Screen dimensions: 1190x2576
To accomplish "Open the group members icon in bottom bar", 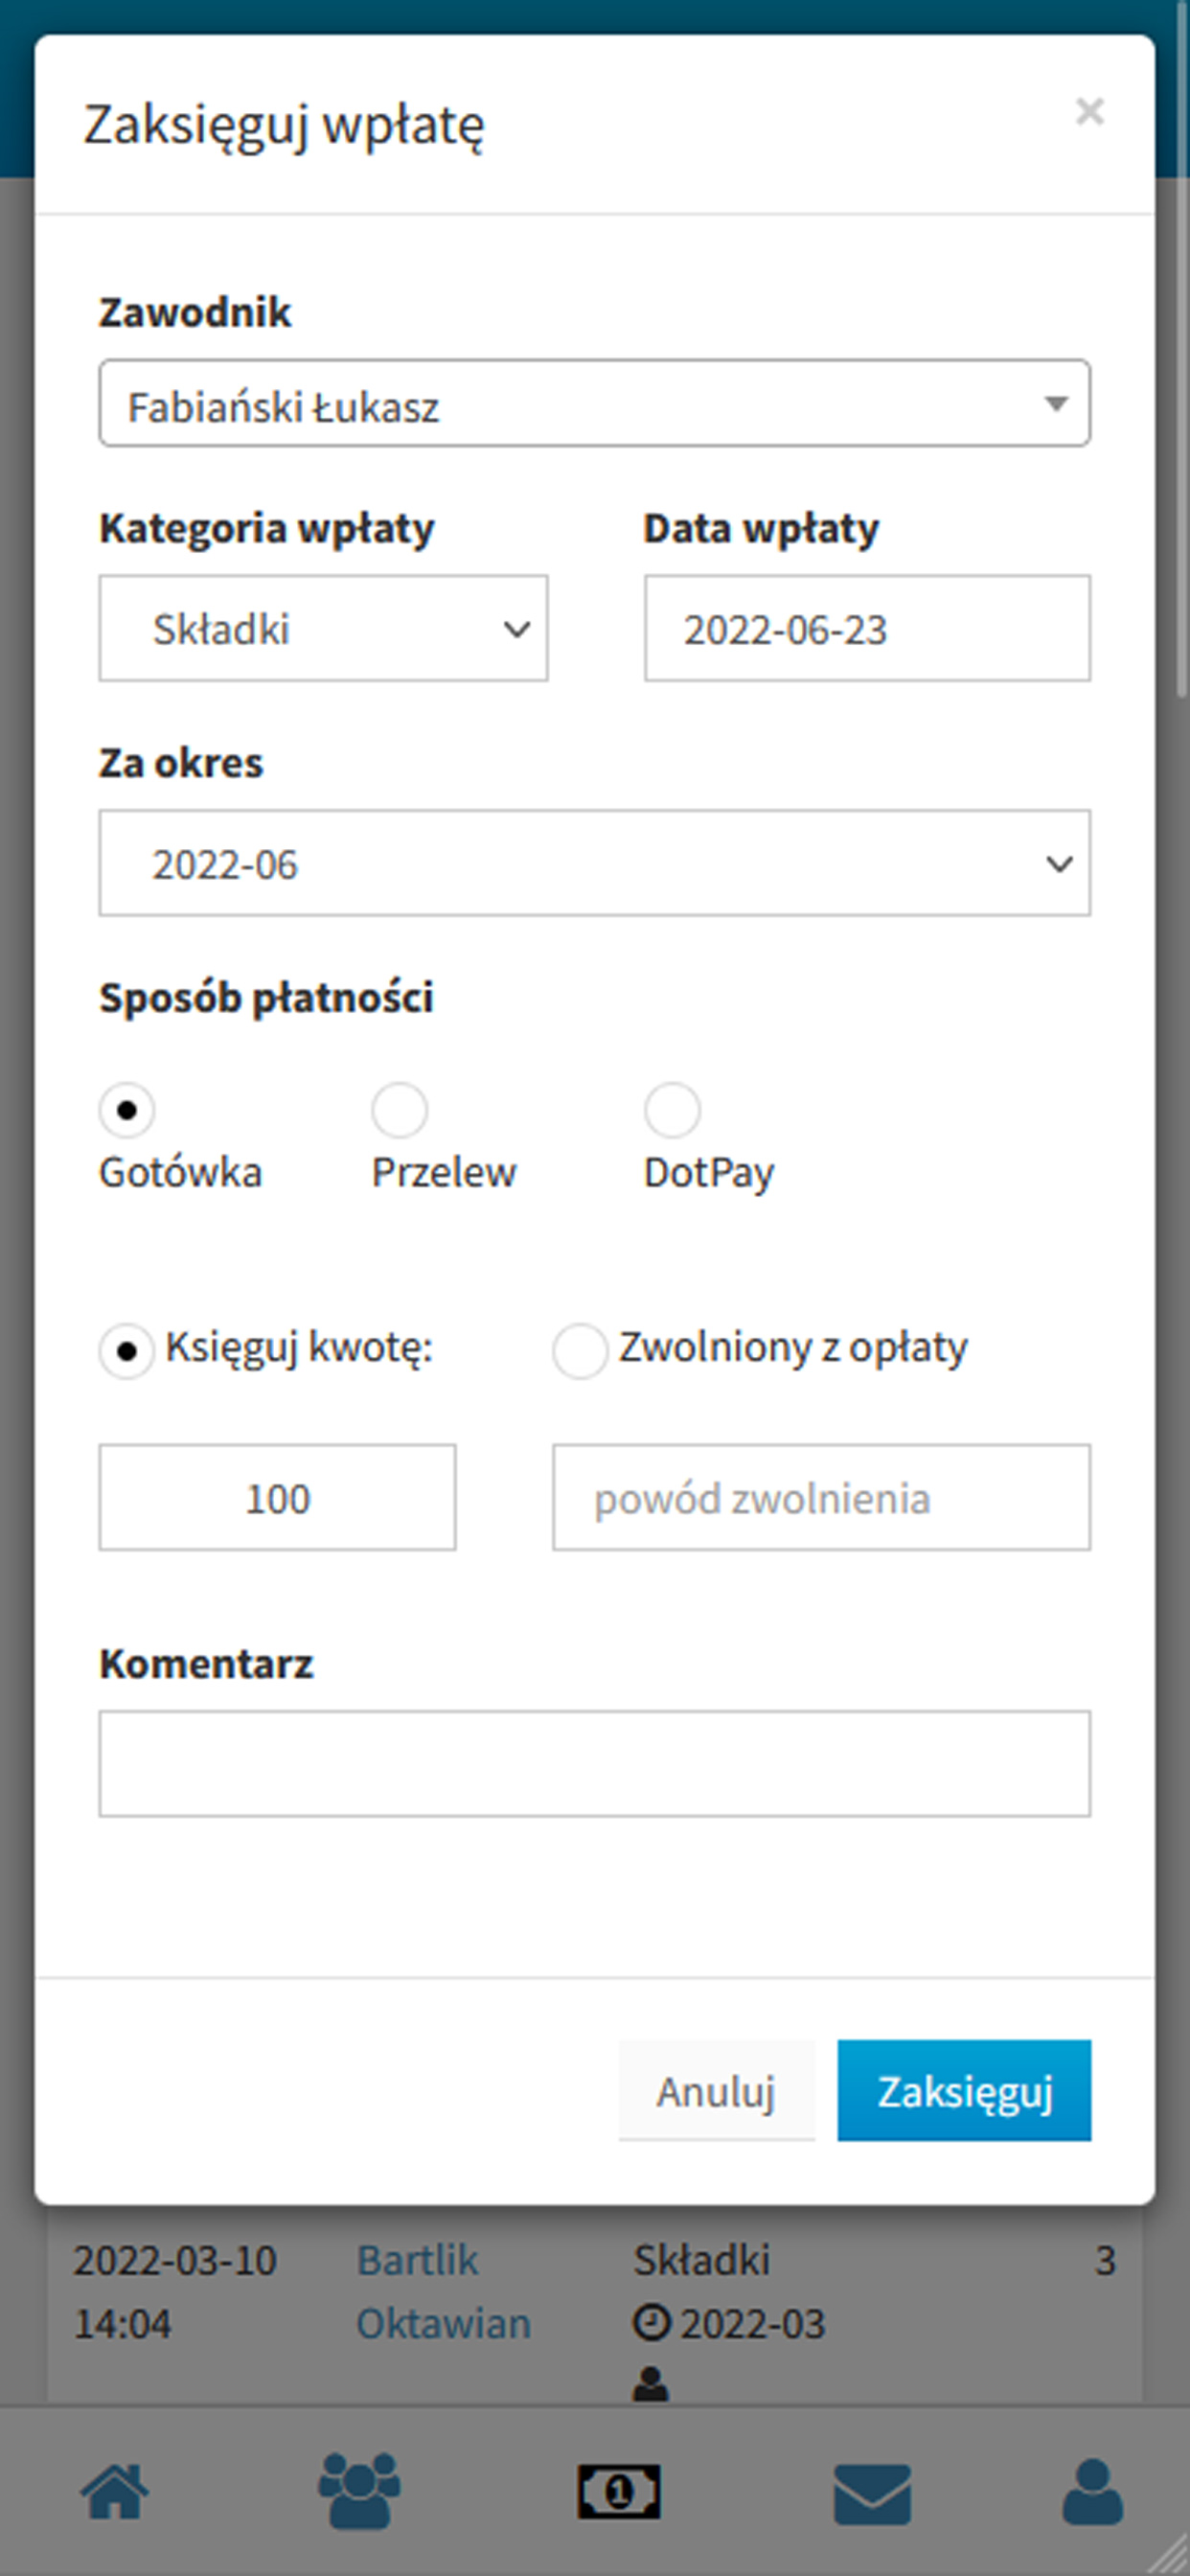I will [x=359, y=2491].
